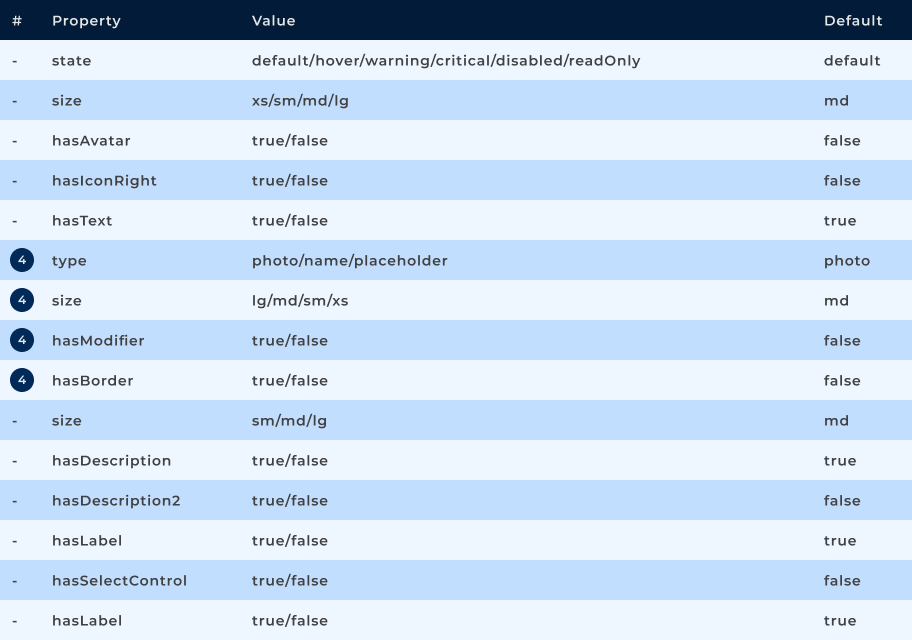The height and width of the screenshot is (640, 912).
Task: Click the hasSelectControl property name
Action: 119,580
